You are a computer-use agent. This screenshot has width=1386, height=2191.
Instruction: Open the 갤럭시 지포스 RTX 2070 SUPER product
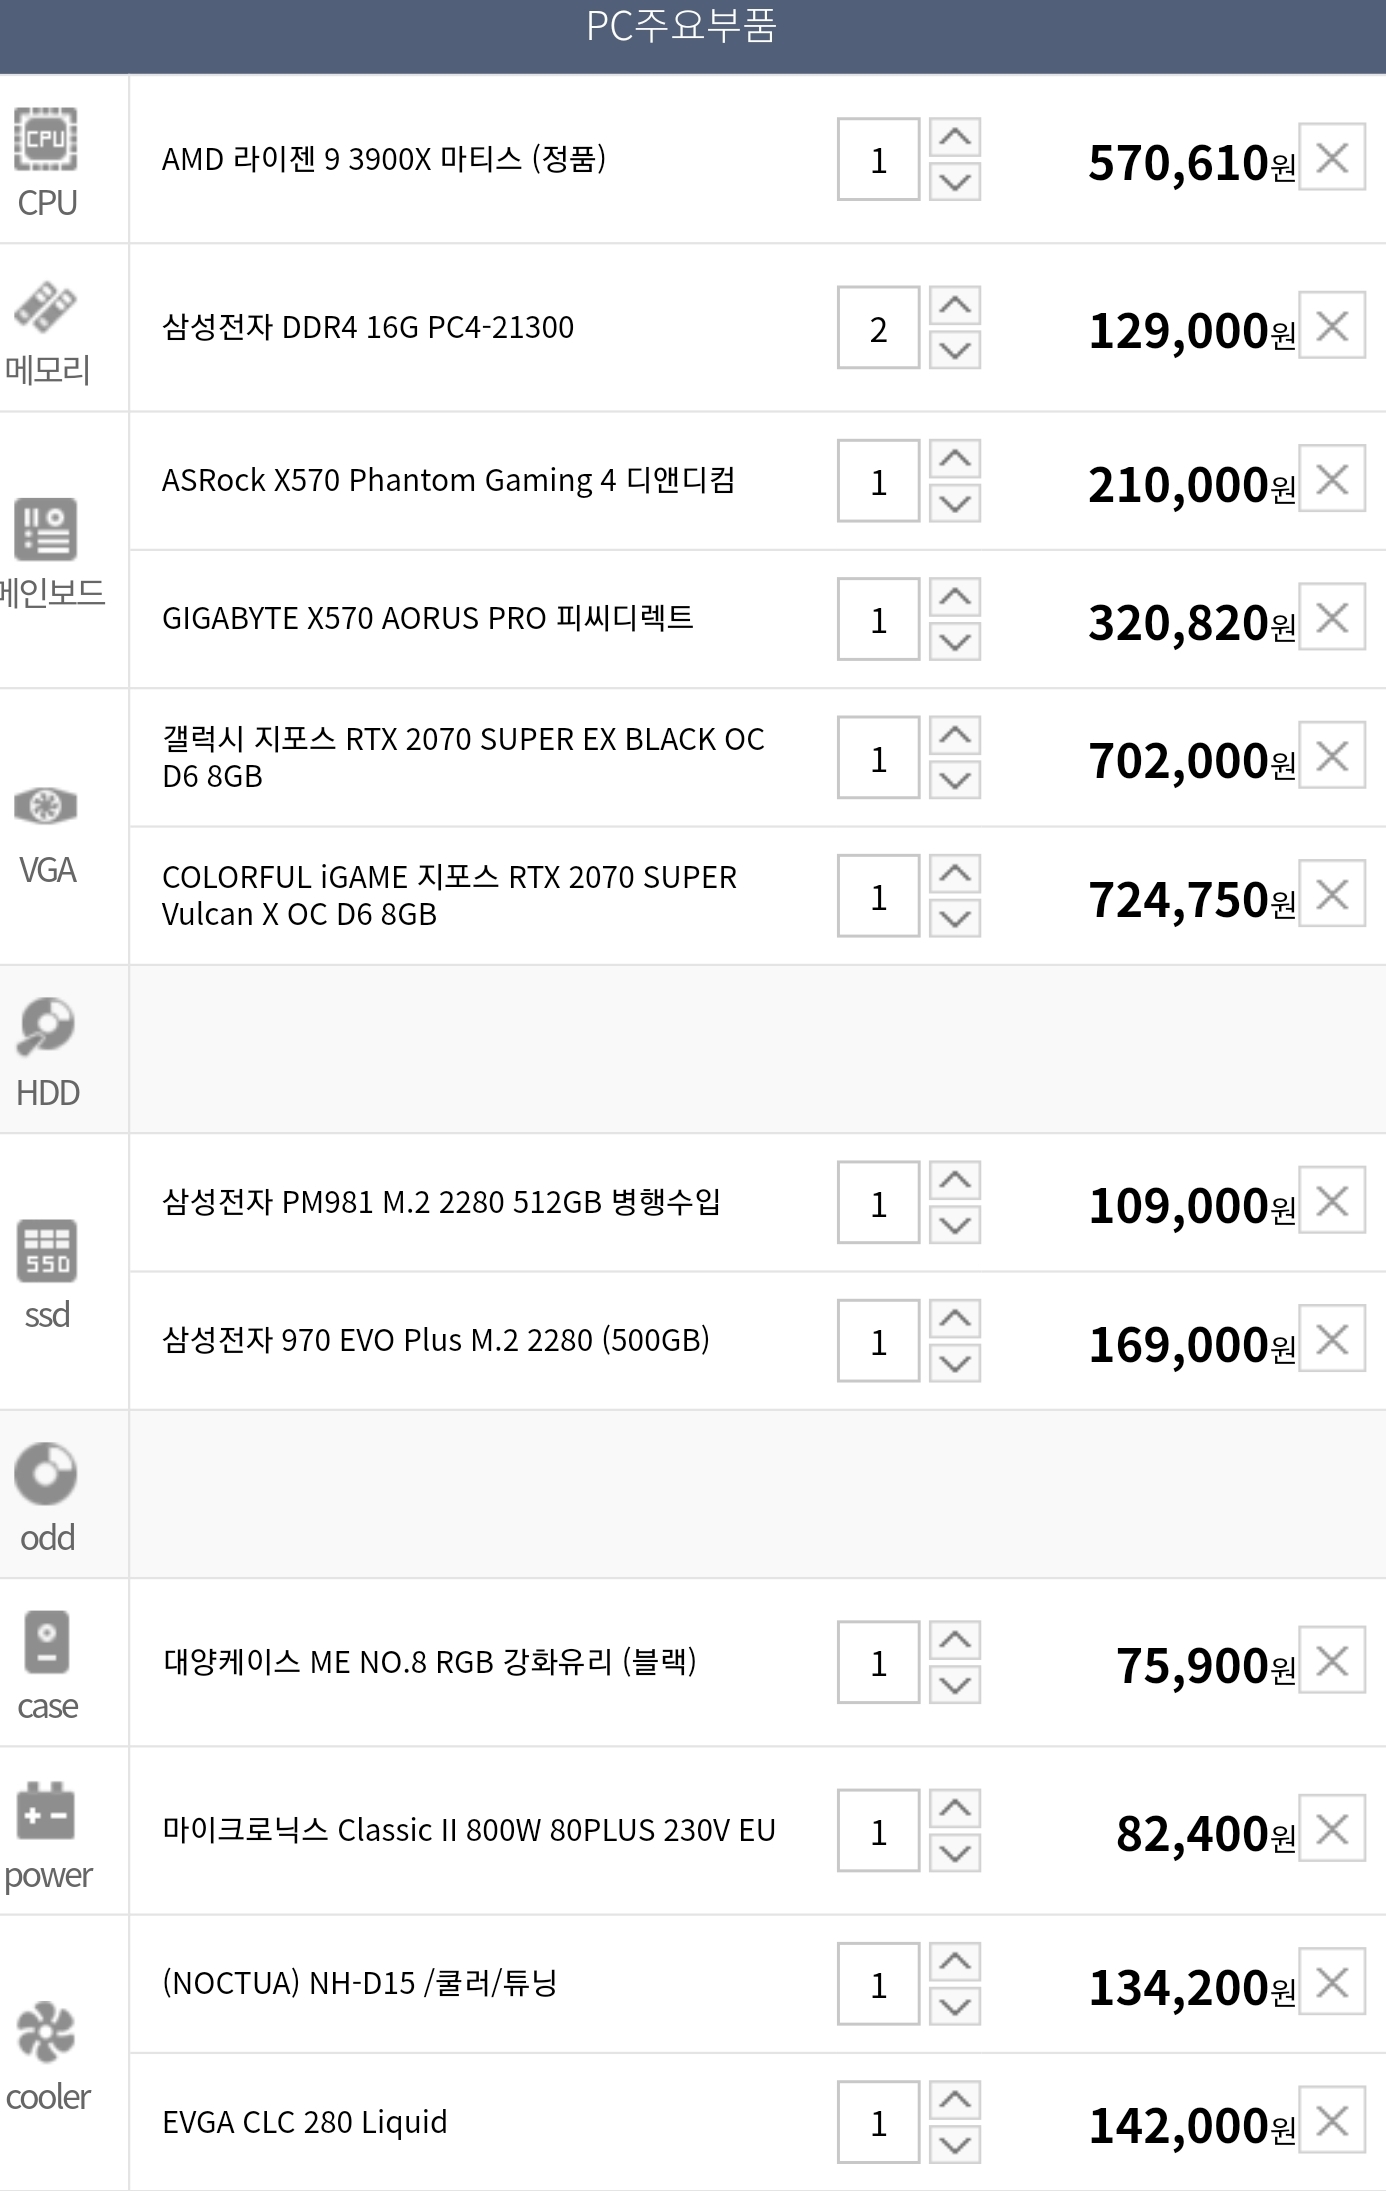463,757
